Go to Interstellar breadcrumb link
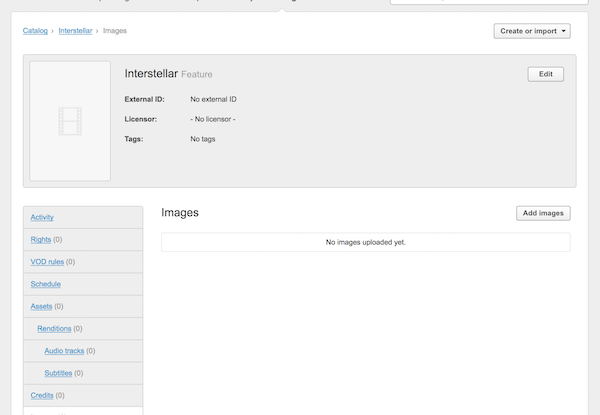This screenshot has width=600, height=415. pos(75,31)
